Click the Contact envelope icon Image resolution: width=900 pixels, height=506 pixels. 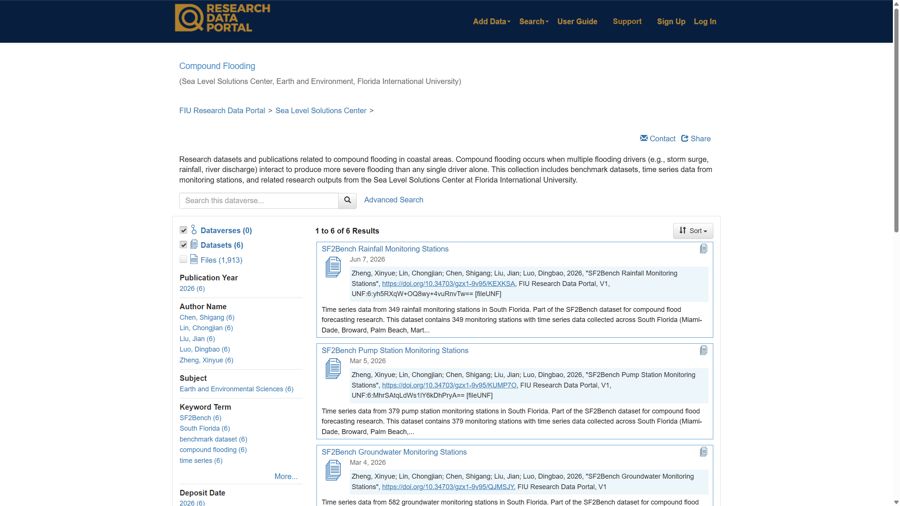pyautogui.click(x=643, y=138)
